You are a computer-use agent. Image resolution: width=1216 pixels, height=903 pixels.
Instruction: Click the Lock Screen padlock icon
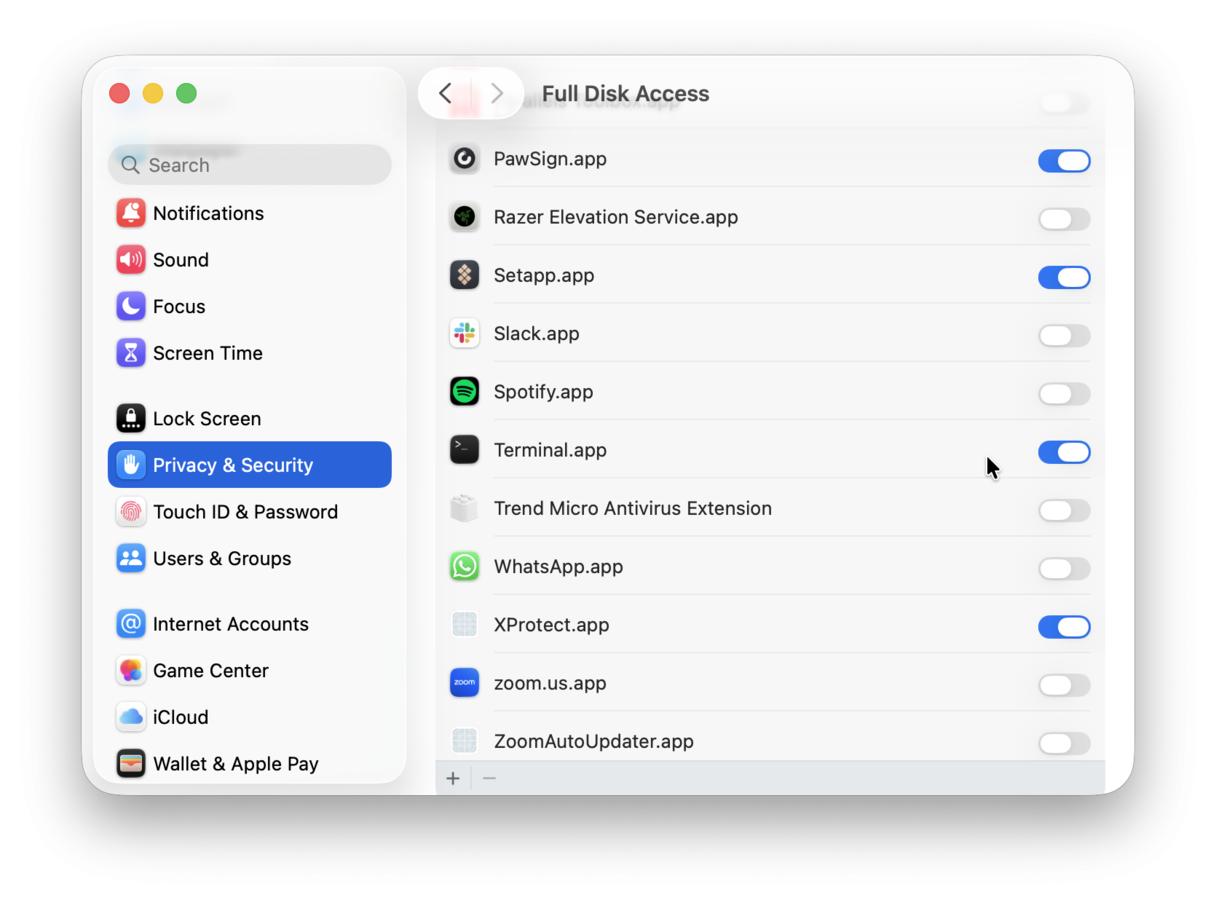(130, 418)
